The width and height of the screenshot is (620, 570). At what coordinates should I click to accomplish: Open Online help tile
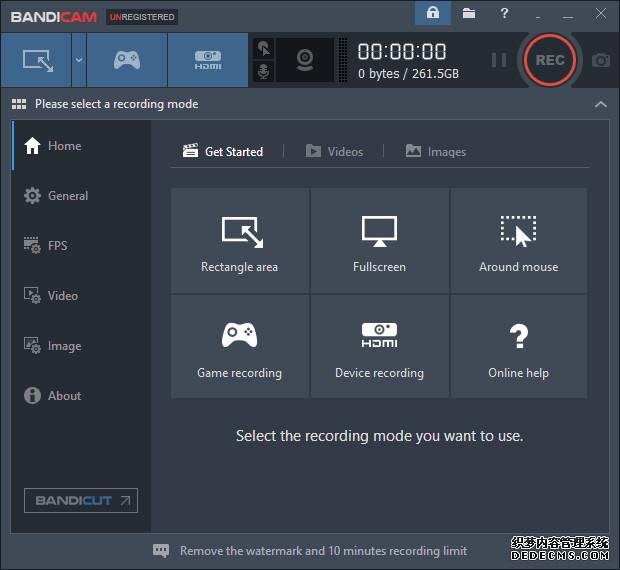pos(519,346)
